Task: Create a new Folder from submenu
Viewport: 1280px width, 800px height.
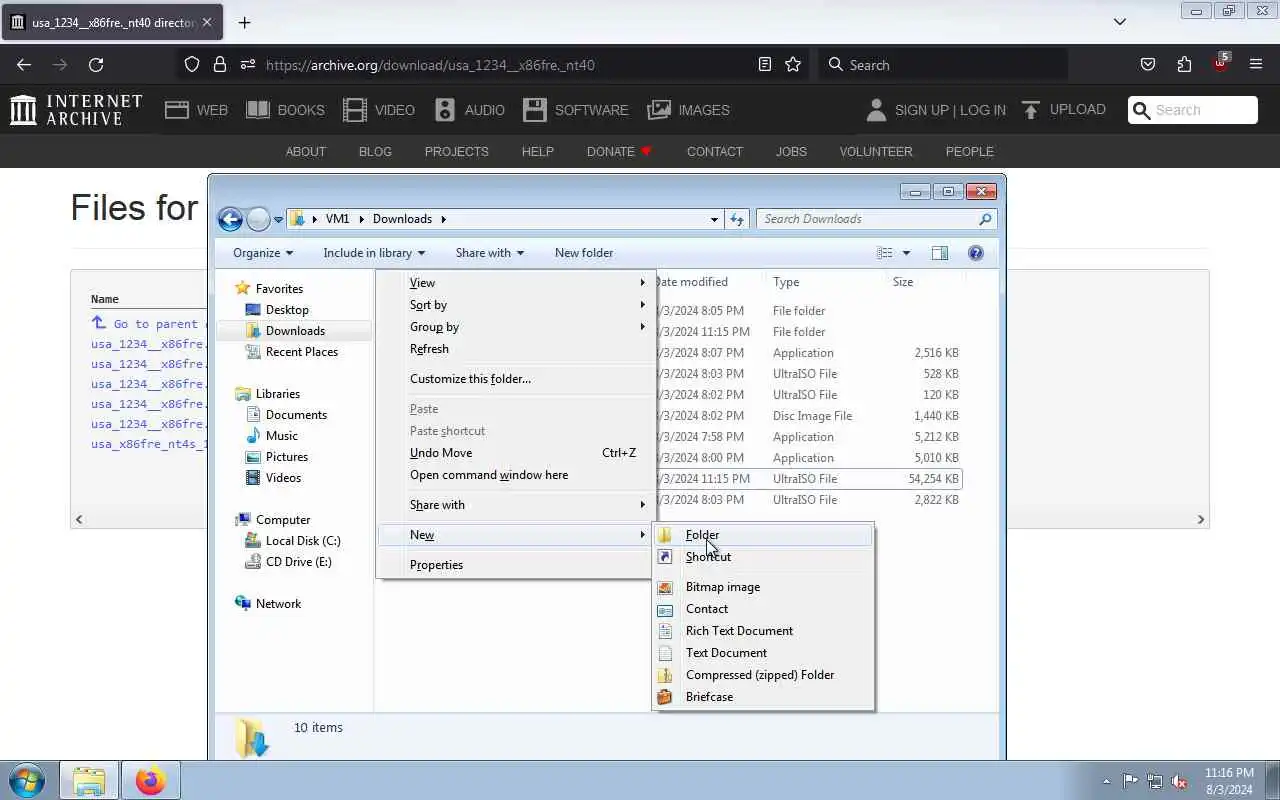Action: pyautogui.click(x=763, y=535)
